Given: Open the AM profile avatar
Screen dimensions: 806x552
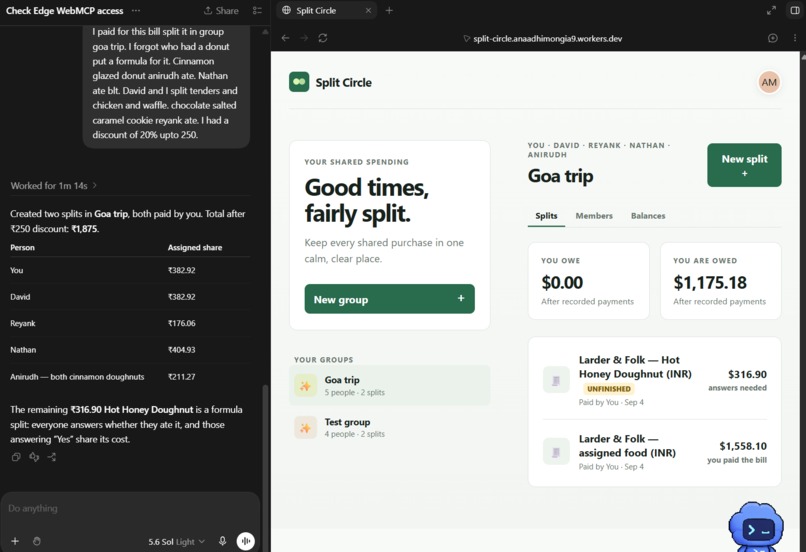Looking at the screenshot, I should 769,82.
